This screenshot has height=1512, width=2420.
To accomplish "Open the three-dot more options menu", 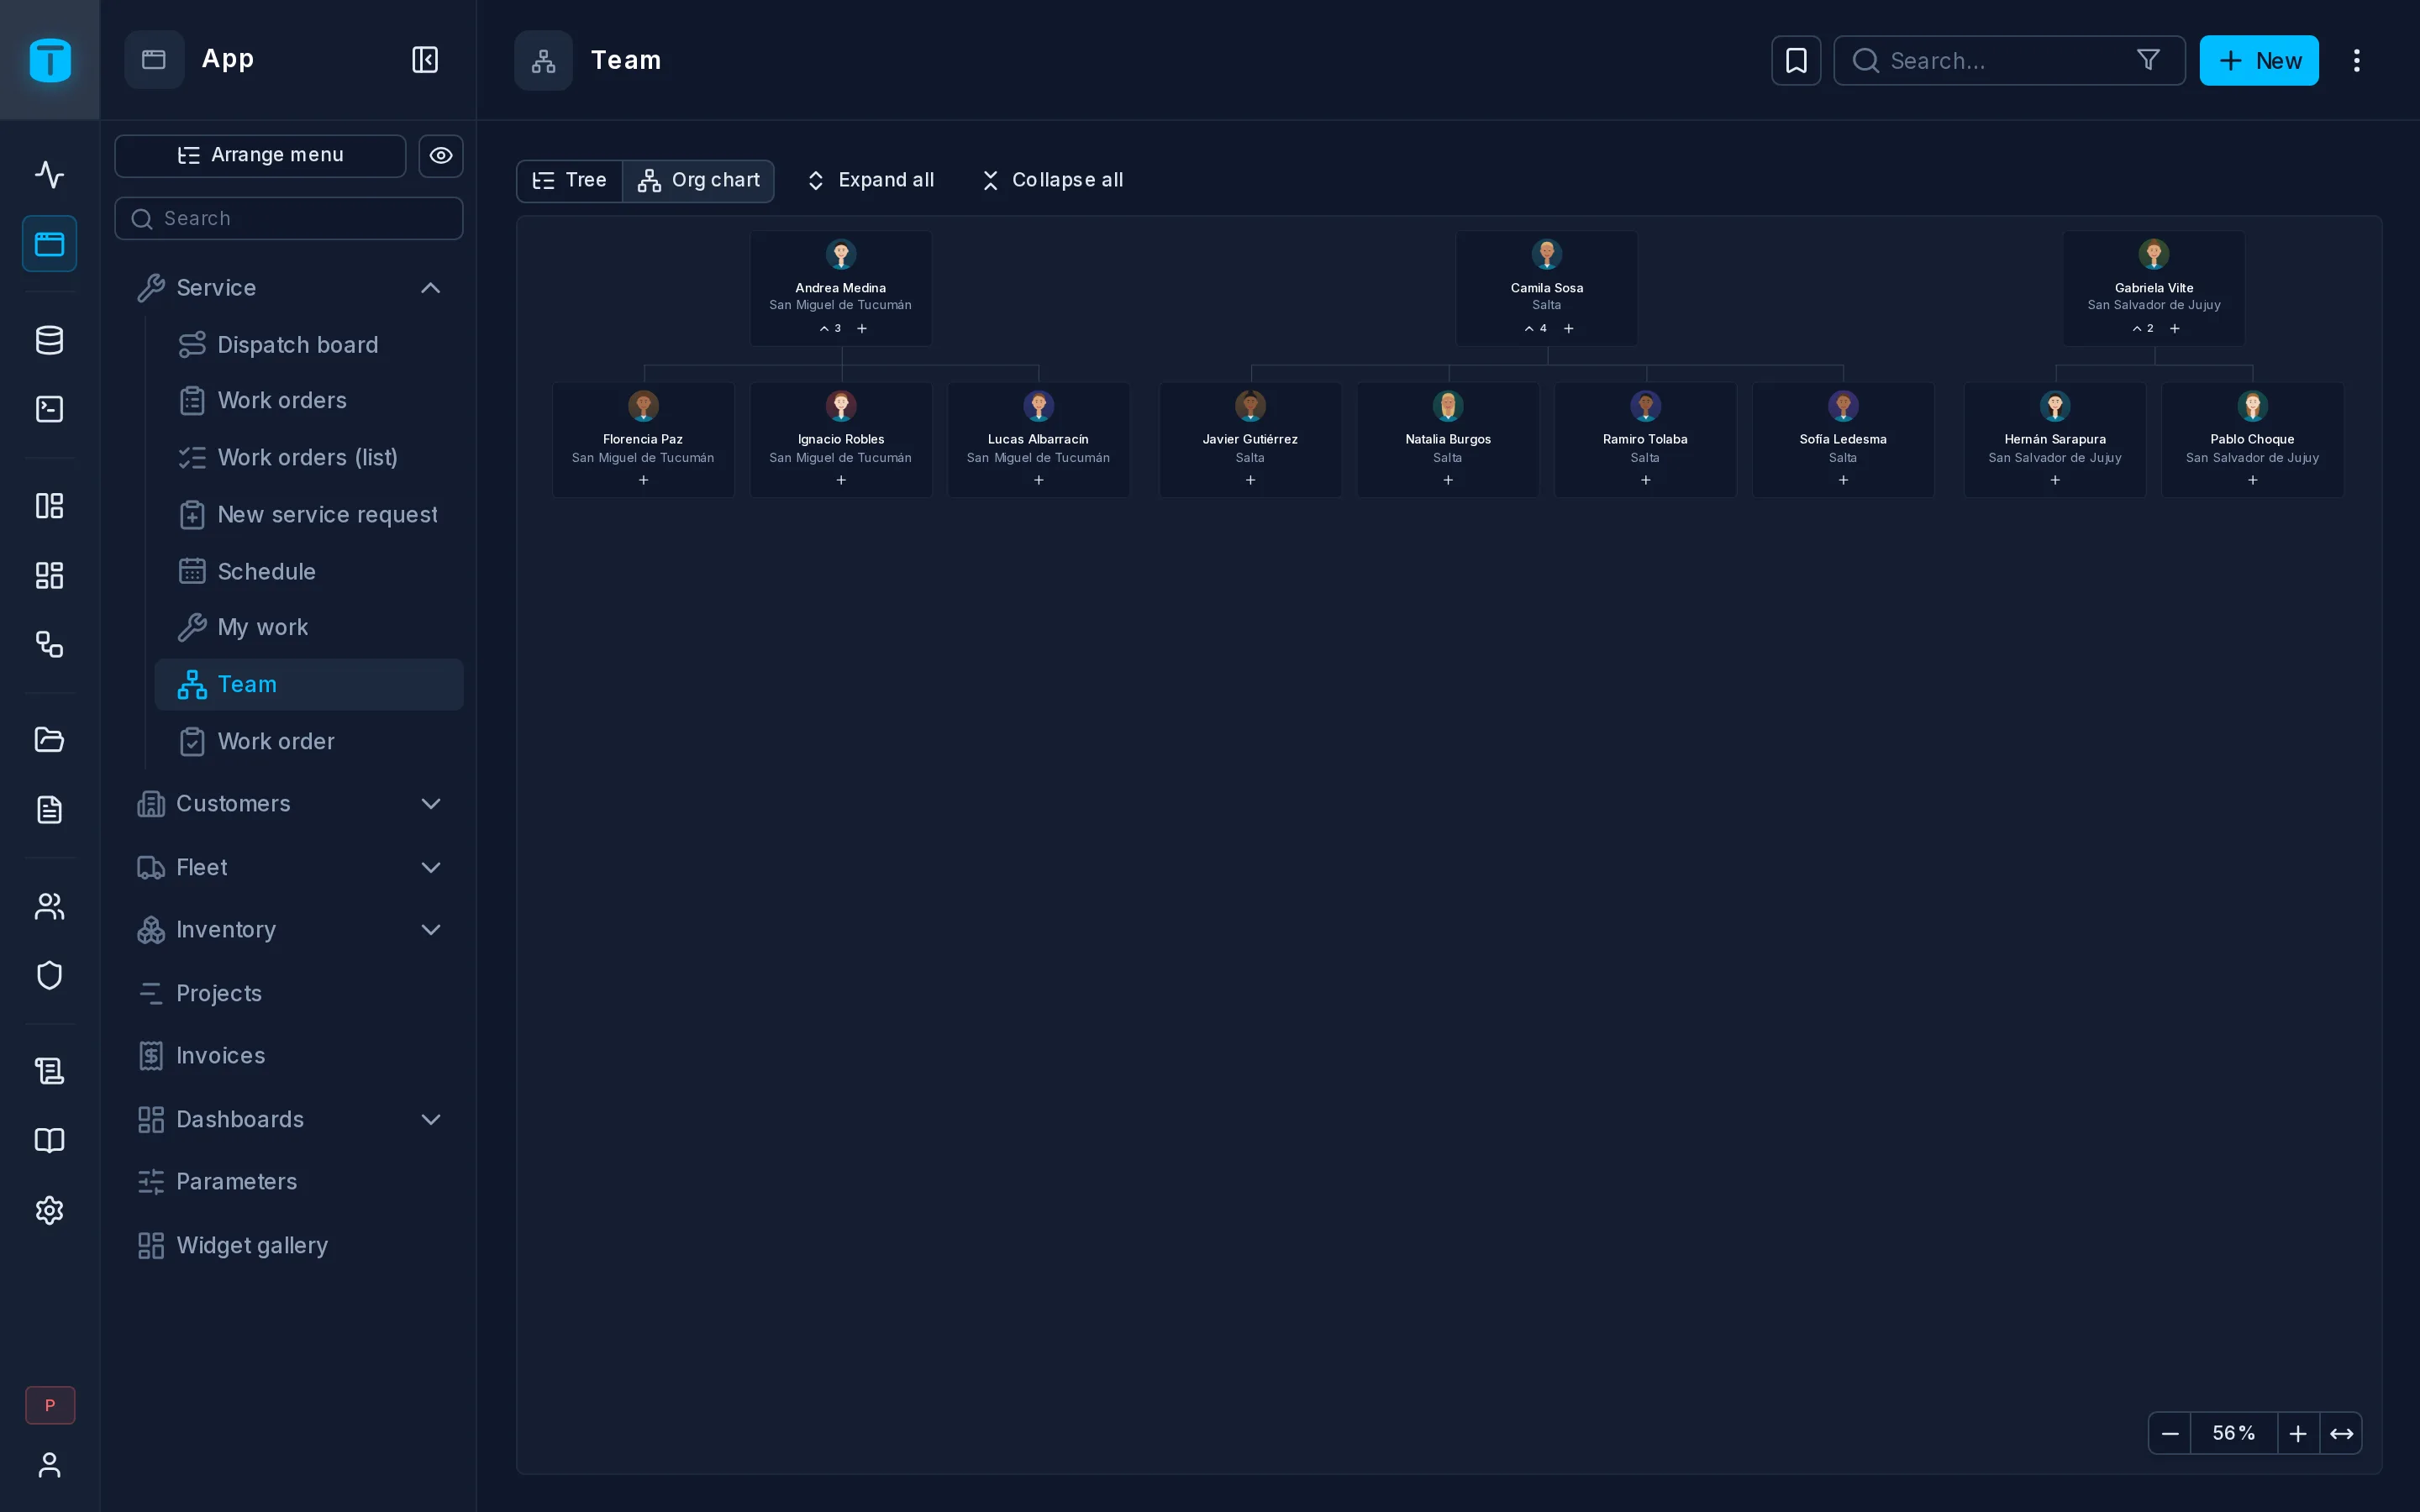I will click(x=2356, y=61).
